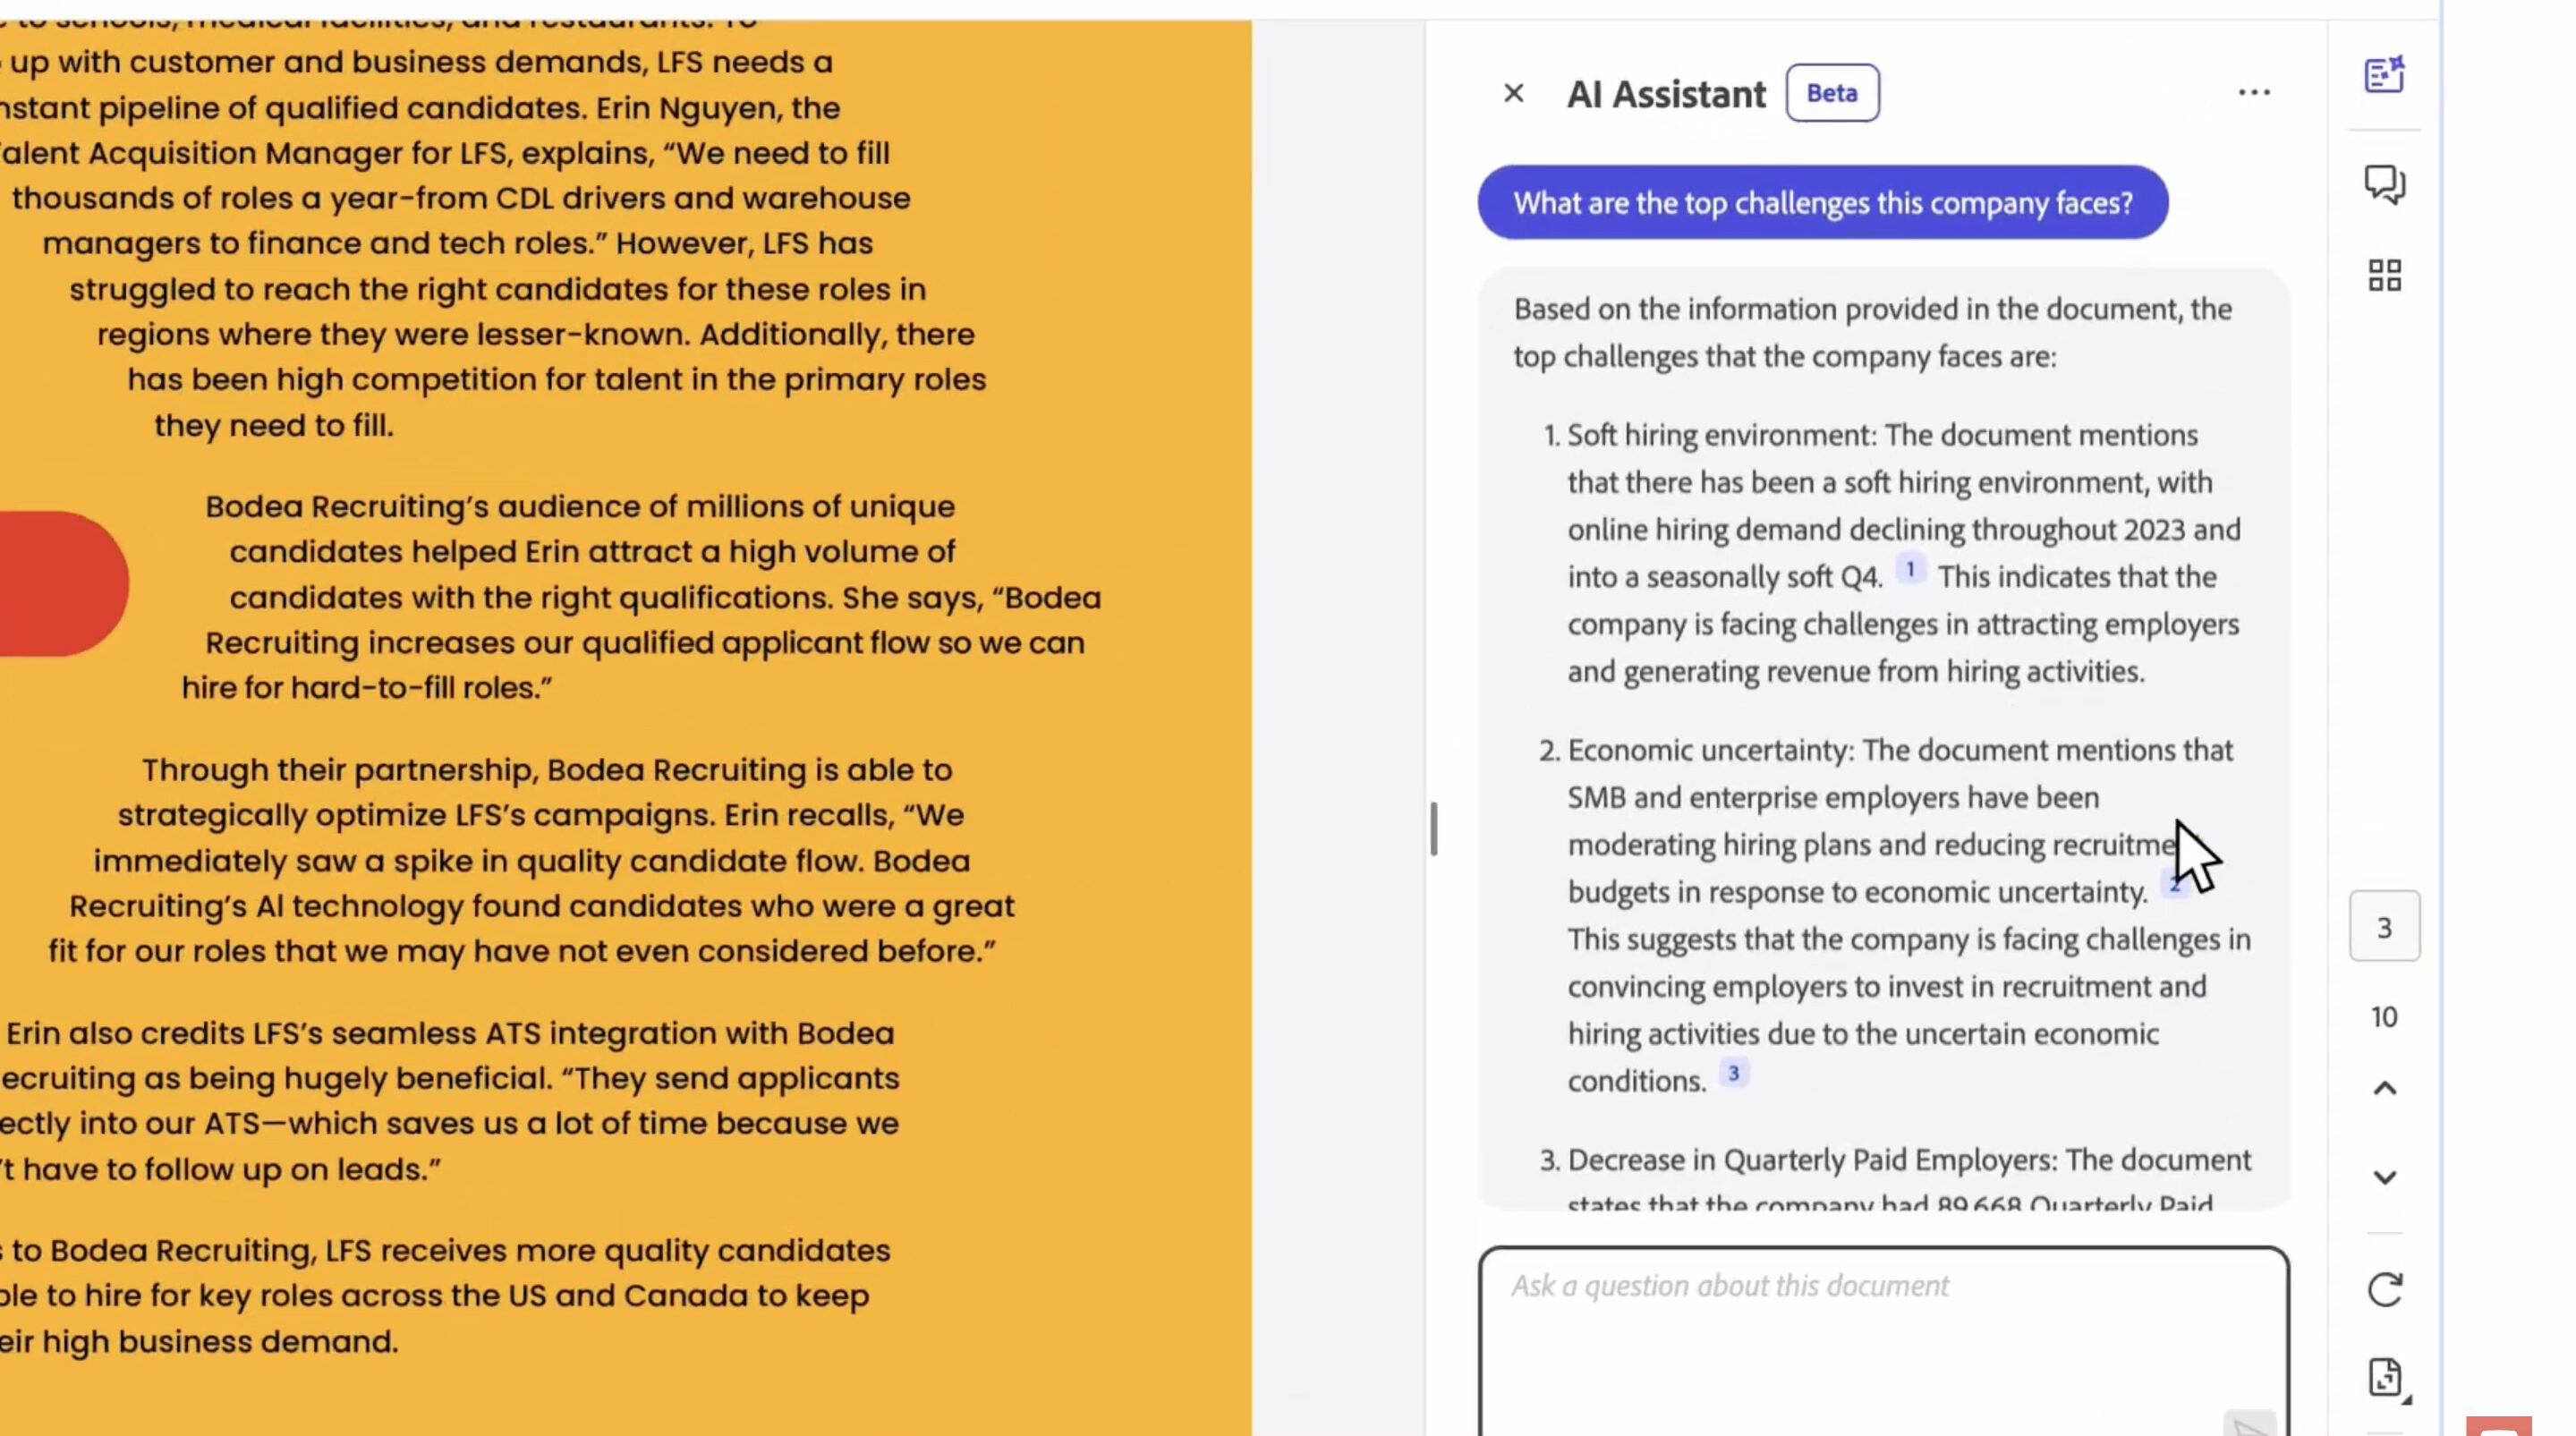Go to previous page with up chevron

point(2384,1087)
